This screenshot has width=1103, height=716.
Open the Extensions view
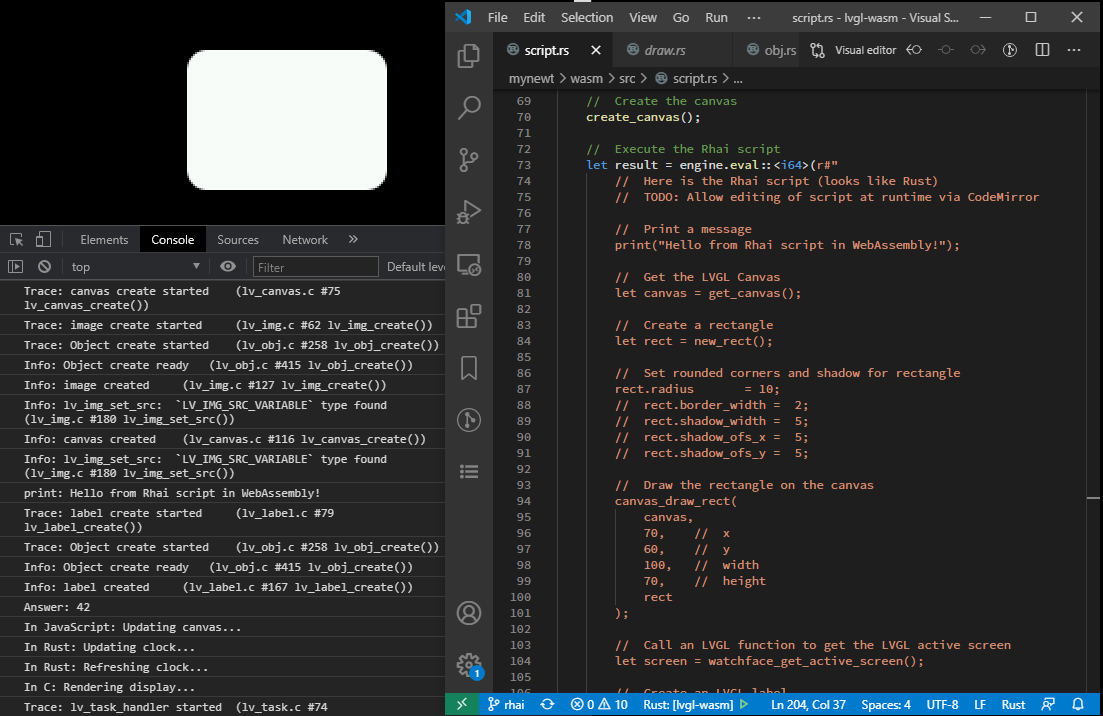click(468, 317)
